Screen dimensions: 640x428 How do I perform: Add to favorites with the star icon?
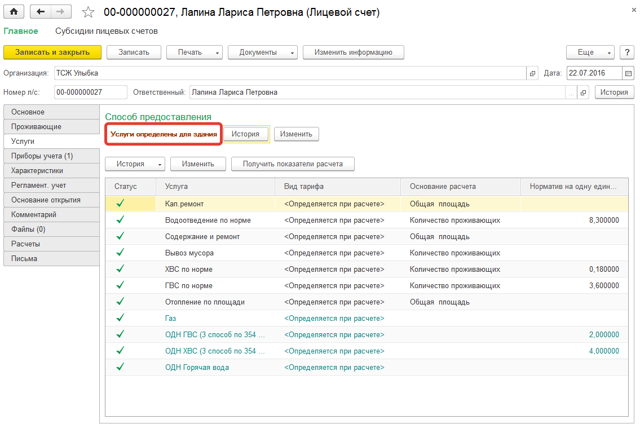(x=88, y=12)
